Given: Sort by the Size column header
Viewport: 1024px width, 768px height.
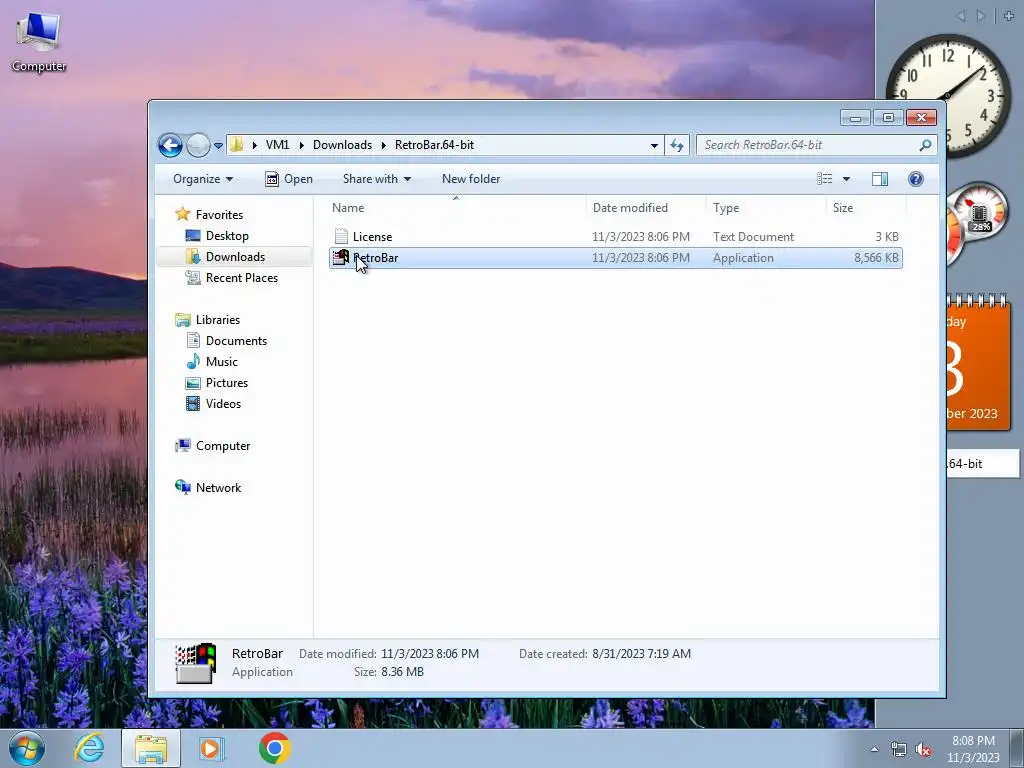Looking at the screenshot, I should point(866,208).
